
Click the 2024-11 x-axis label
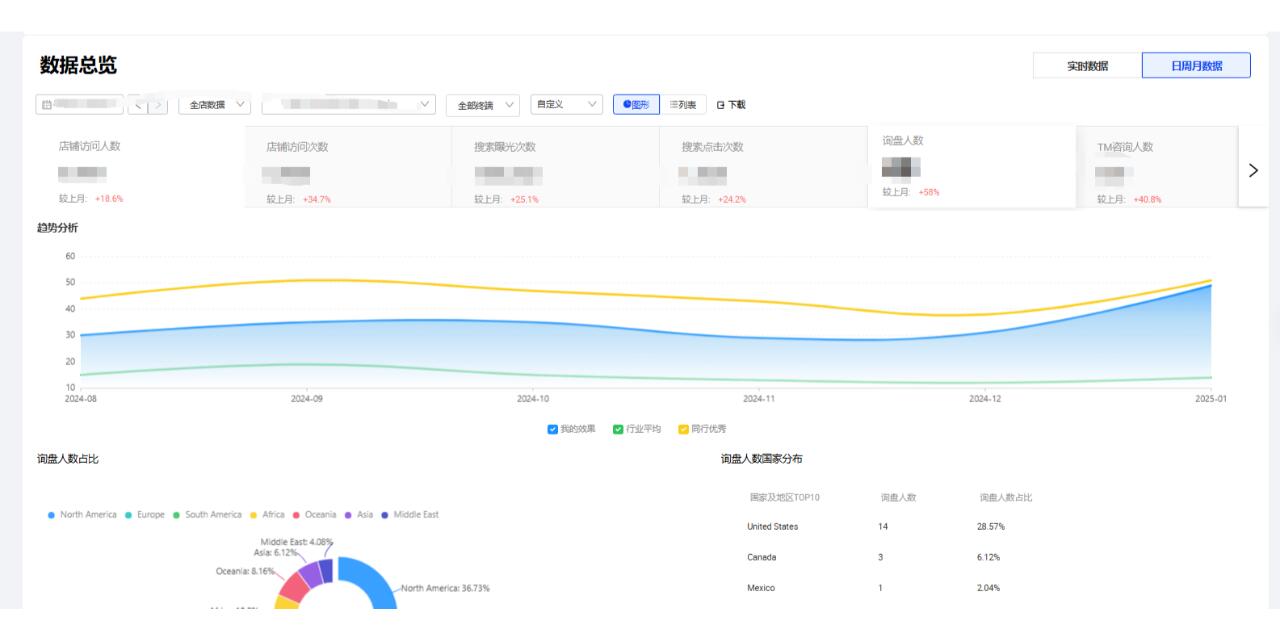[759, 398]
